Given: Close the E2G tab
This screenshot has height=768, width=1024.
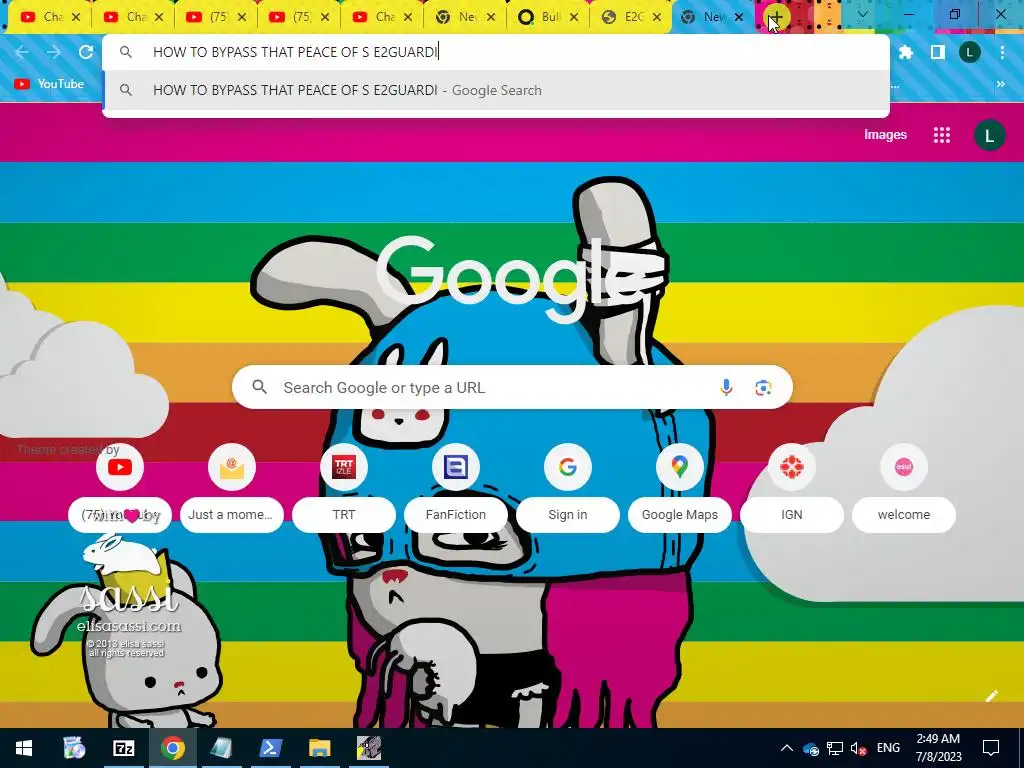Looking at the screenshot, I should pos(657,17).
